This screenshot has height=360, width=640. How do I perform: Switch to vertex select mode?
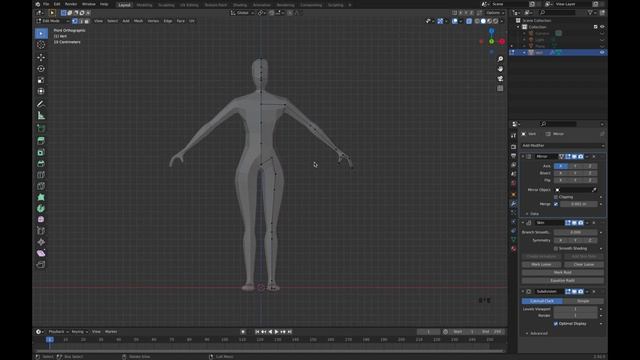pos(75,21)
